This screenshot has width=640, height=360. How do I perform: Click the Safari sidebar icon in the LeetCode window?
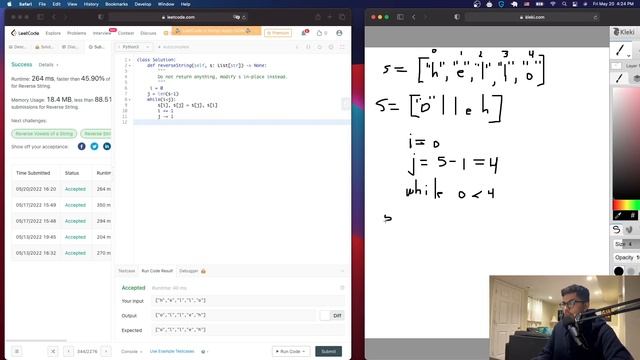click(40, 17)
